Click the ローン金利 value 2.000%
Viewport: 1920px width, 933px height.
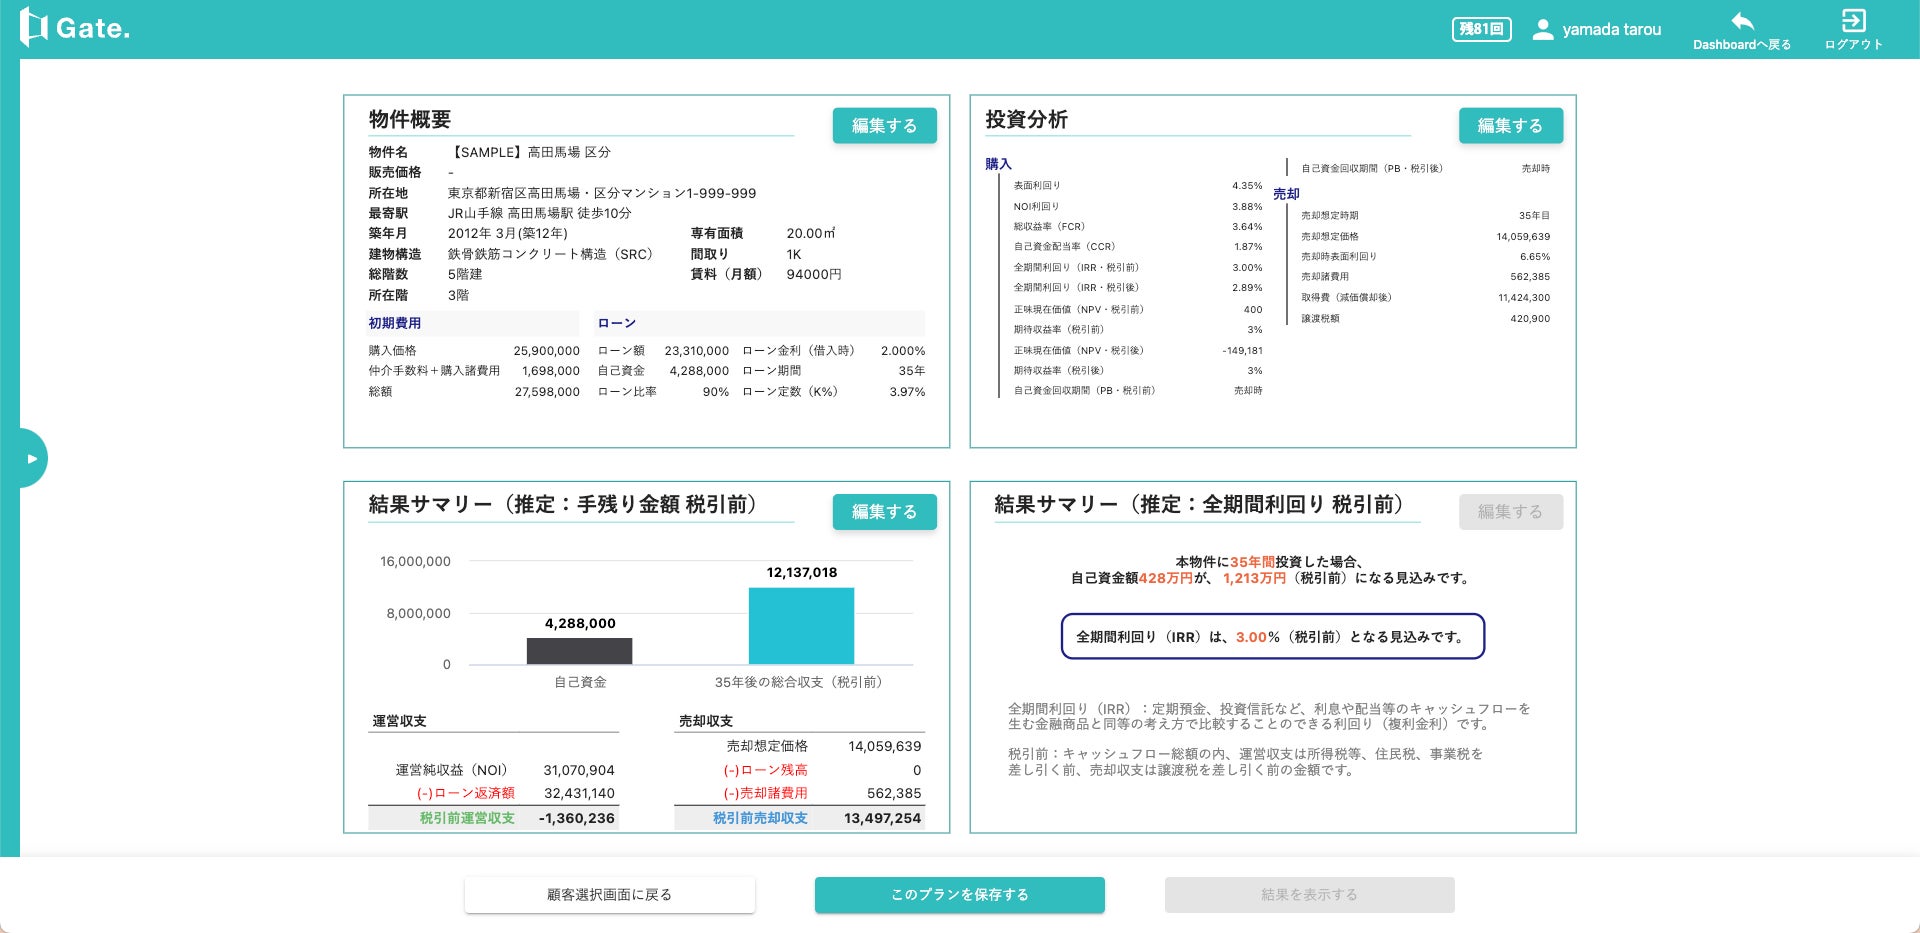click(x=903, y=351)
